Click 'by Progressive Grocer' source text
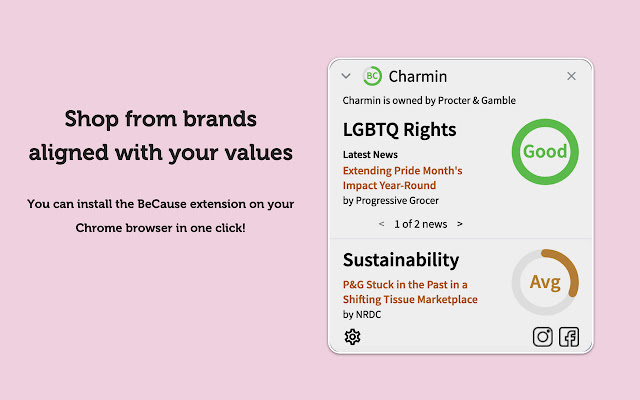This screenshot has width=640, height=400. pos(391,200)
